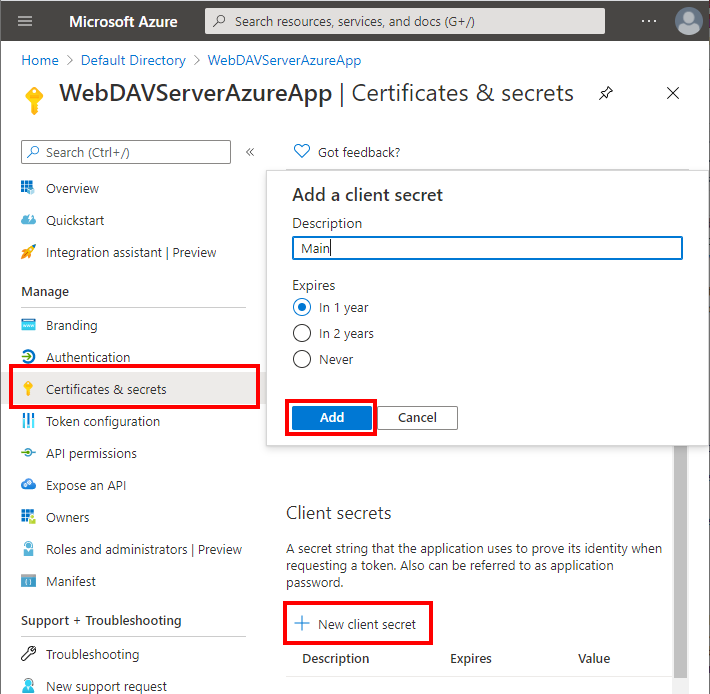Open WebDAVServerAzureApp breadcrumb link

(284, 60)
